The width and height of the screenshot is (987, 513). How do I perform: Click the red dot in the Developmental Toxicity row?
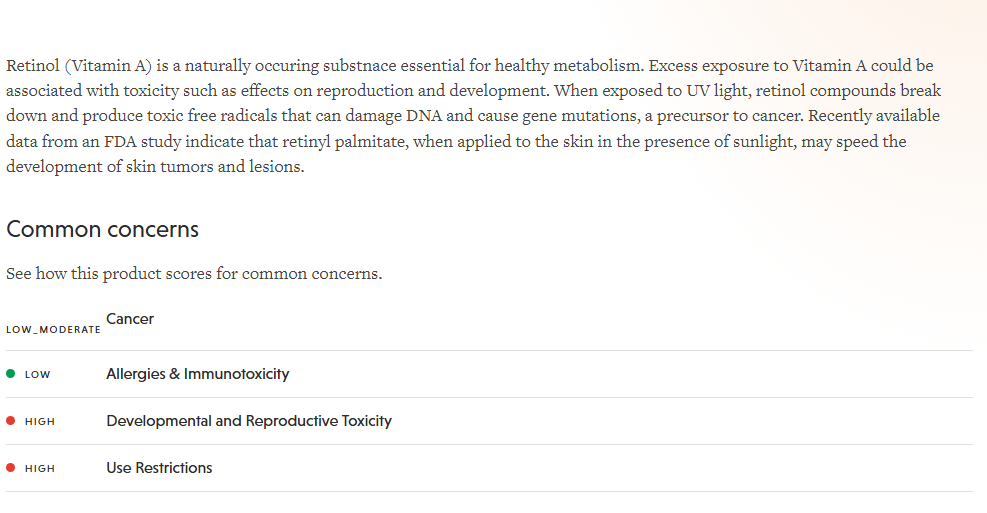[11, 421]
